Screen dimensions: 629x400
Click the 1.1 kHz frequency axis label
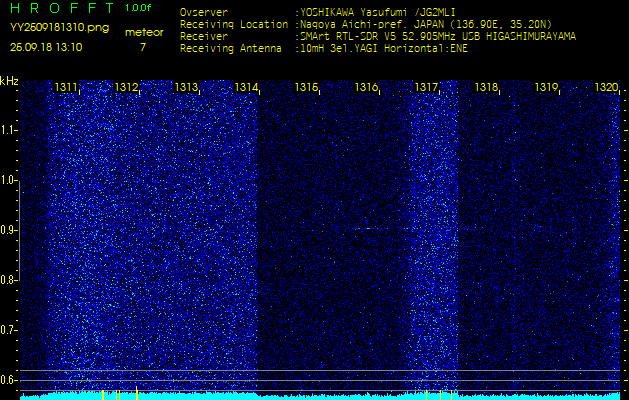[x=7, y=130]
